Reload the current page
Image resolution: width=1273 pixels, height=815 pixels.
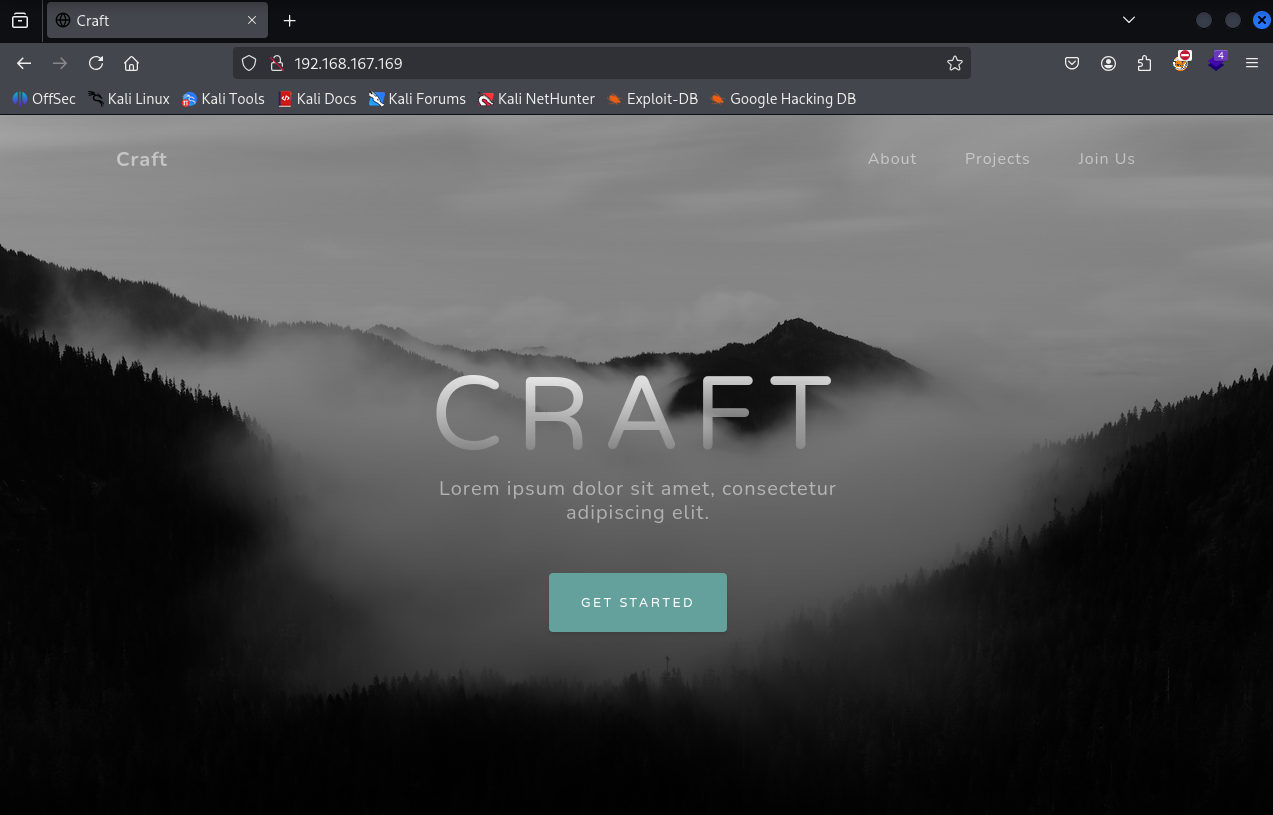tap(96, 63)
